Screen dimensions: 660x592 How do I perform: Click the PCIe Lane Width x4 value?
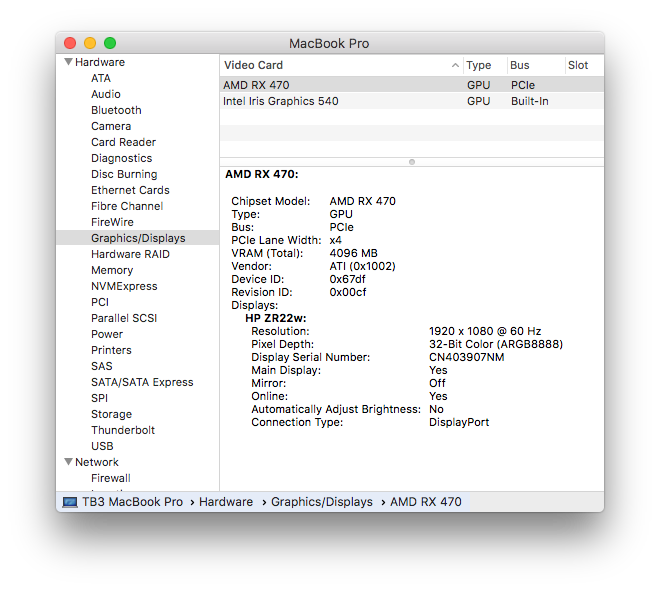point(335,240)
